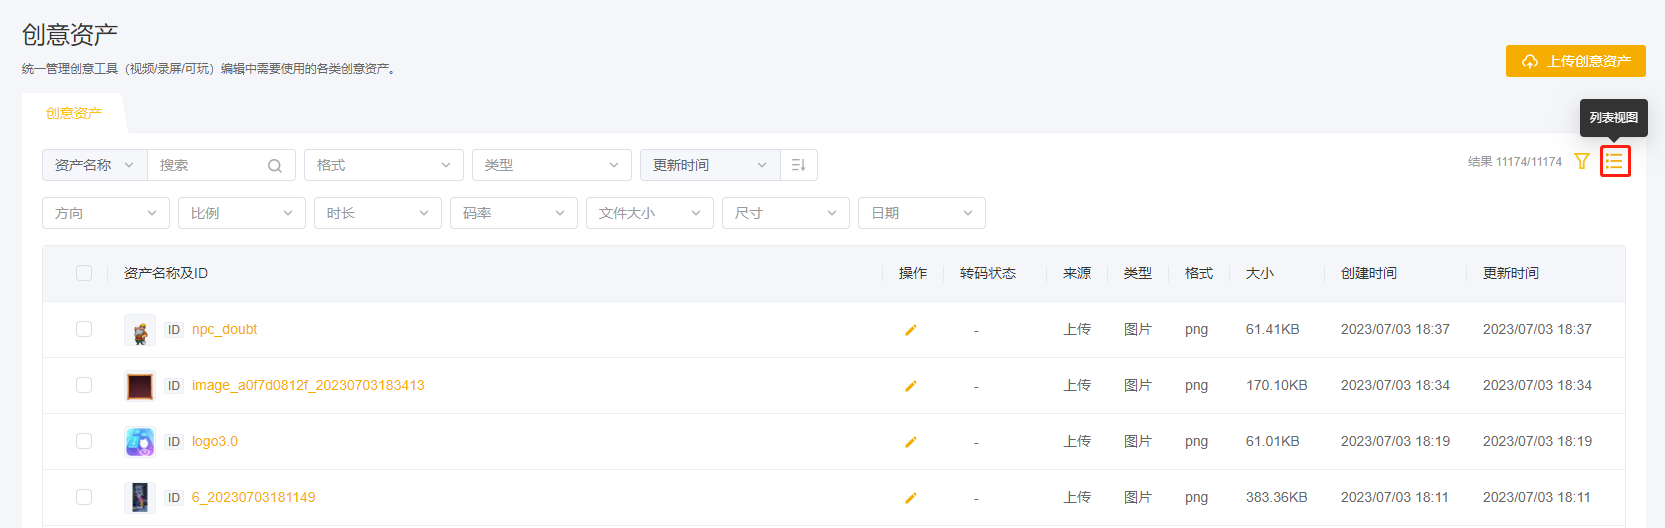Toggle sort order icon beside 更新时间
Image resolution: width=1665 pixels, height=528 pixels.
[798, 165]
